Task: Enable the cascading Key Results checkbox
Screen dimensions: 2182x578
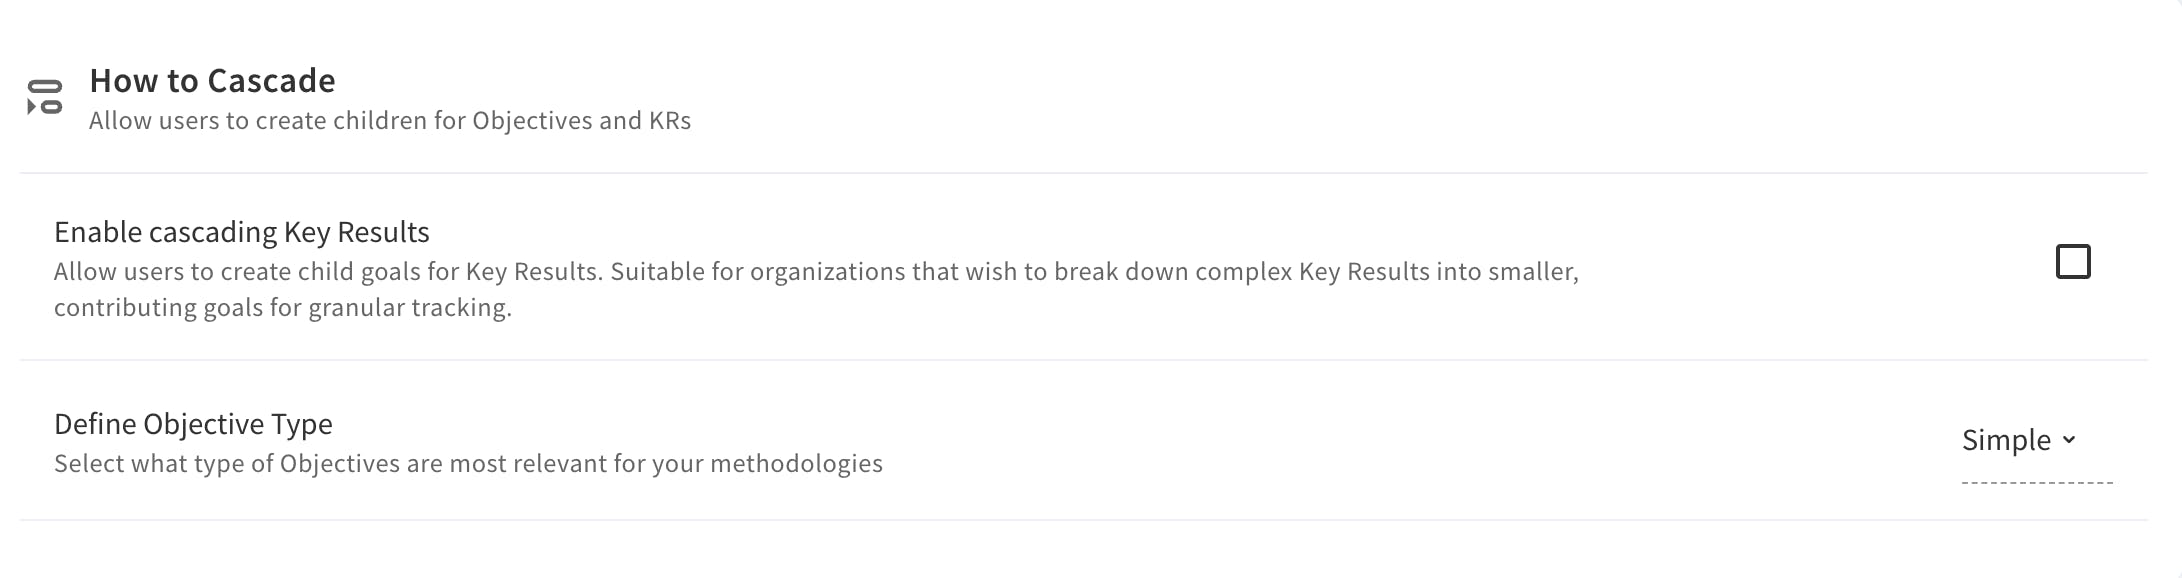Action: 2072,262
